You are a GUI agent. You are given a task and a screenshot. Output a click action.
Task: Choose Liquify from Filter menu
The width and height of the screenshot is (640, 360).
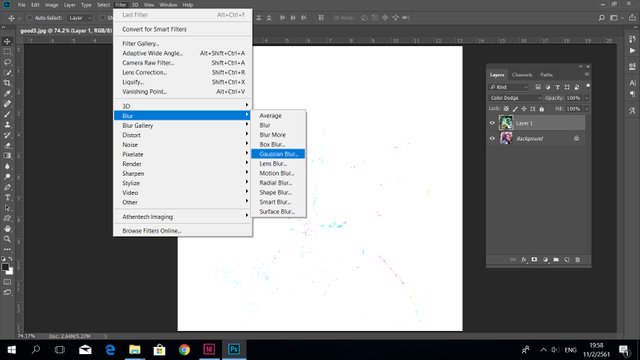[182, 82]
